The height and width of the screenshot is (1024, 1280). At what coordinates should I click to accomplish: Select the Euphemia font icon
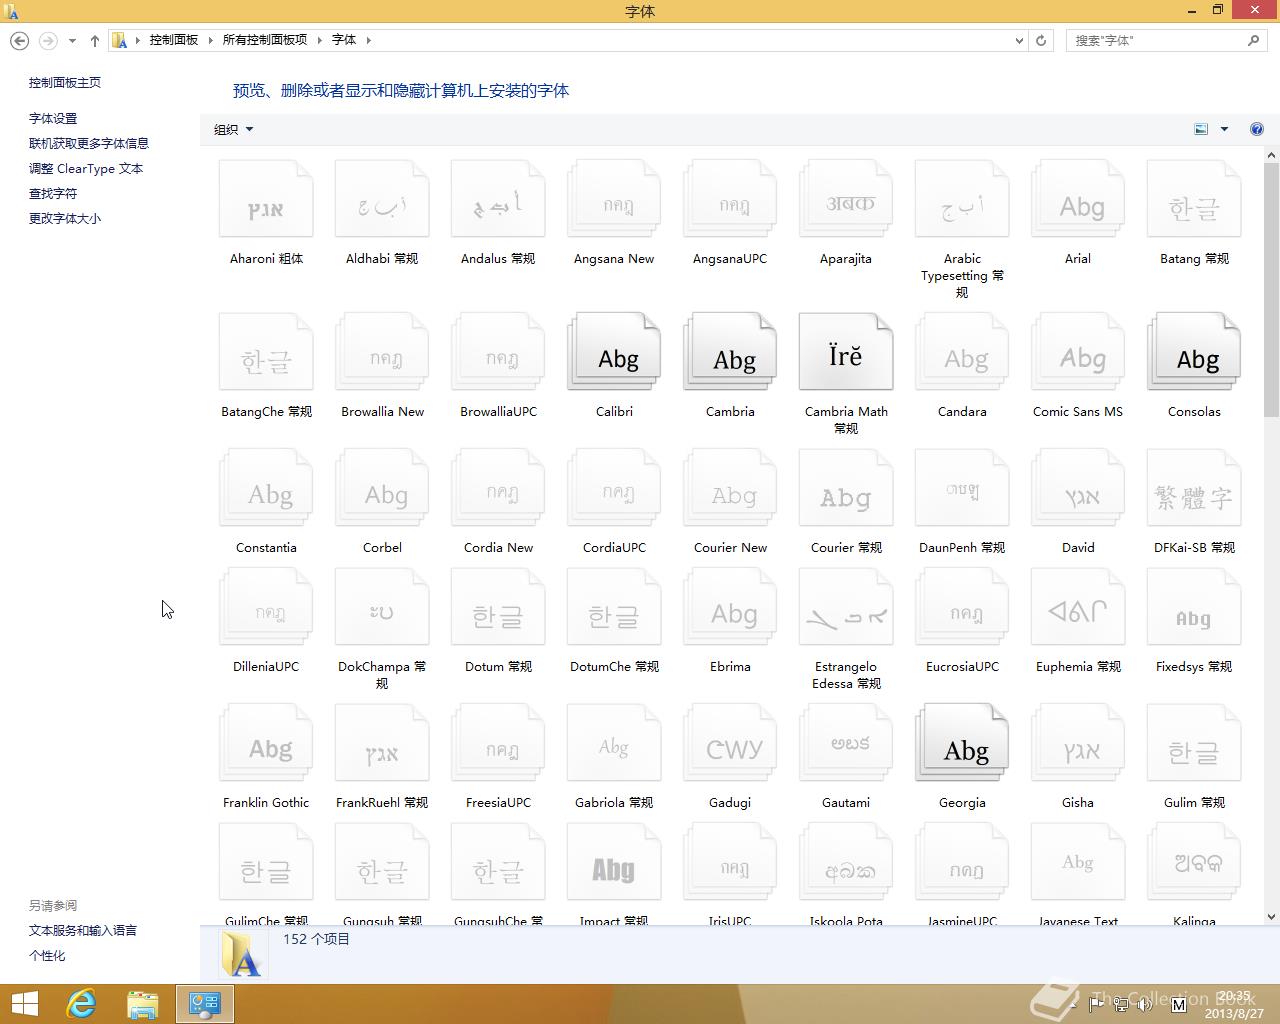tap(1078, 607)
